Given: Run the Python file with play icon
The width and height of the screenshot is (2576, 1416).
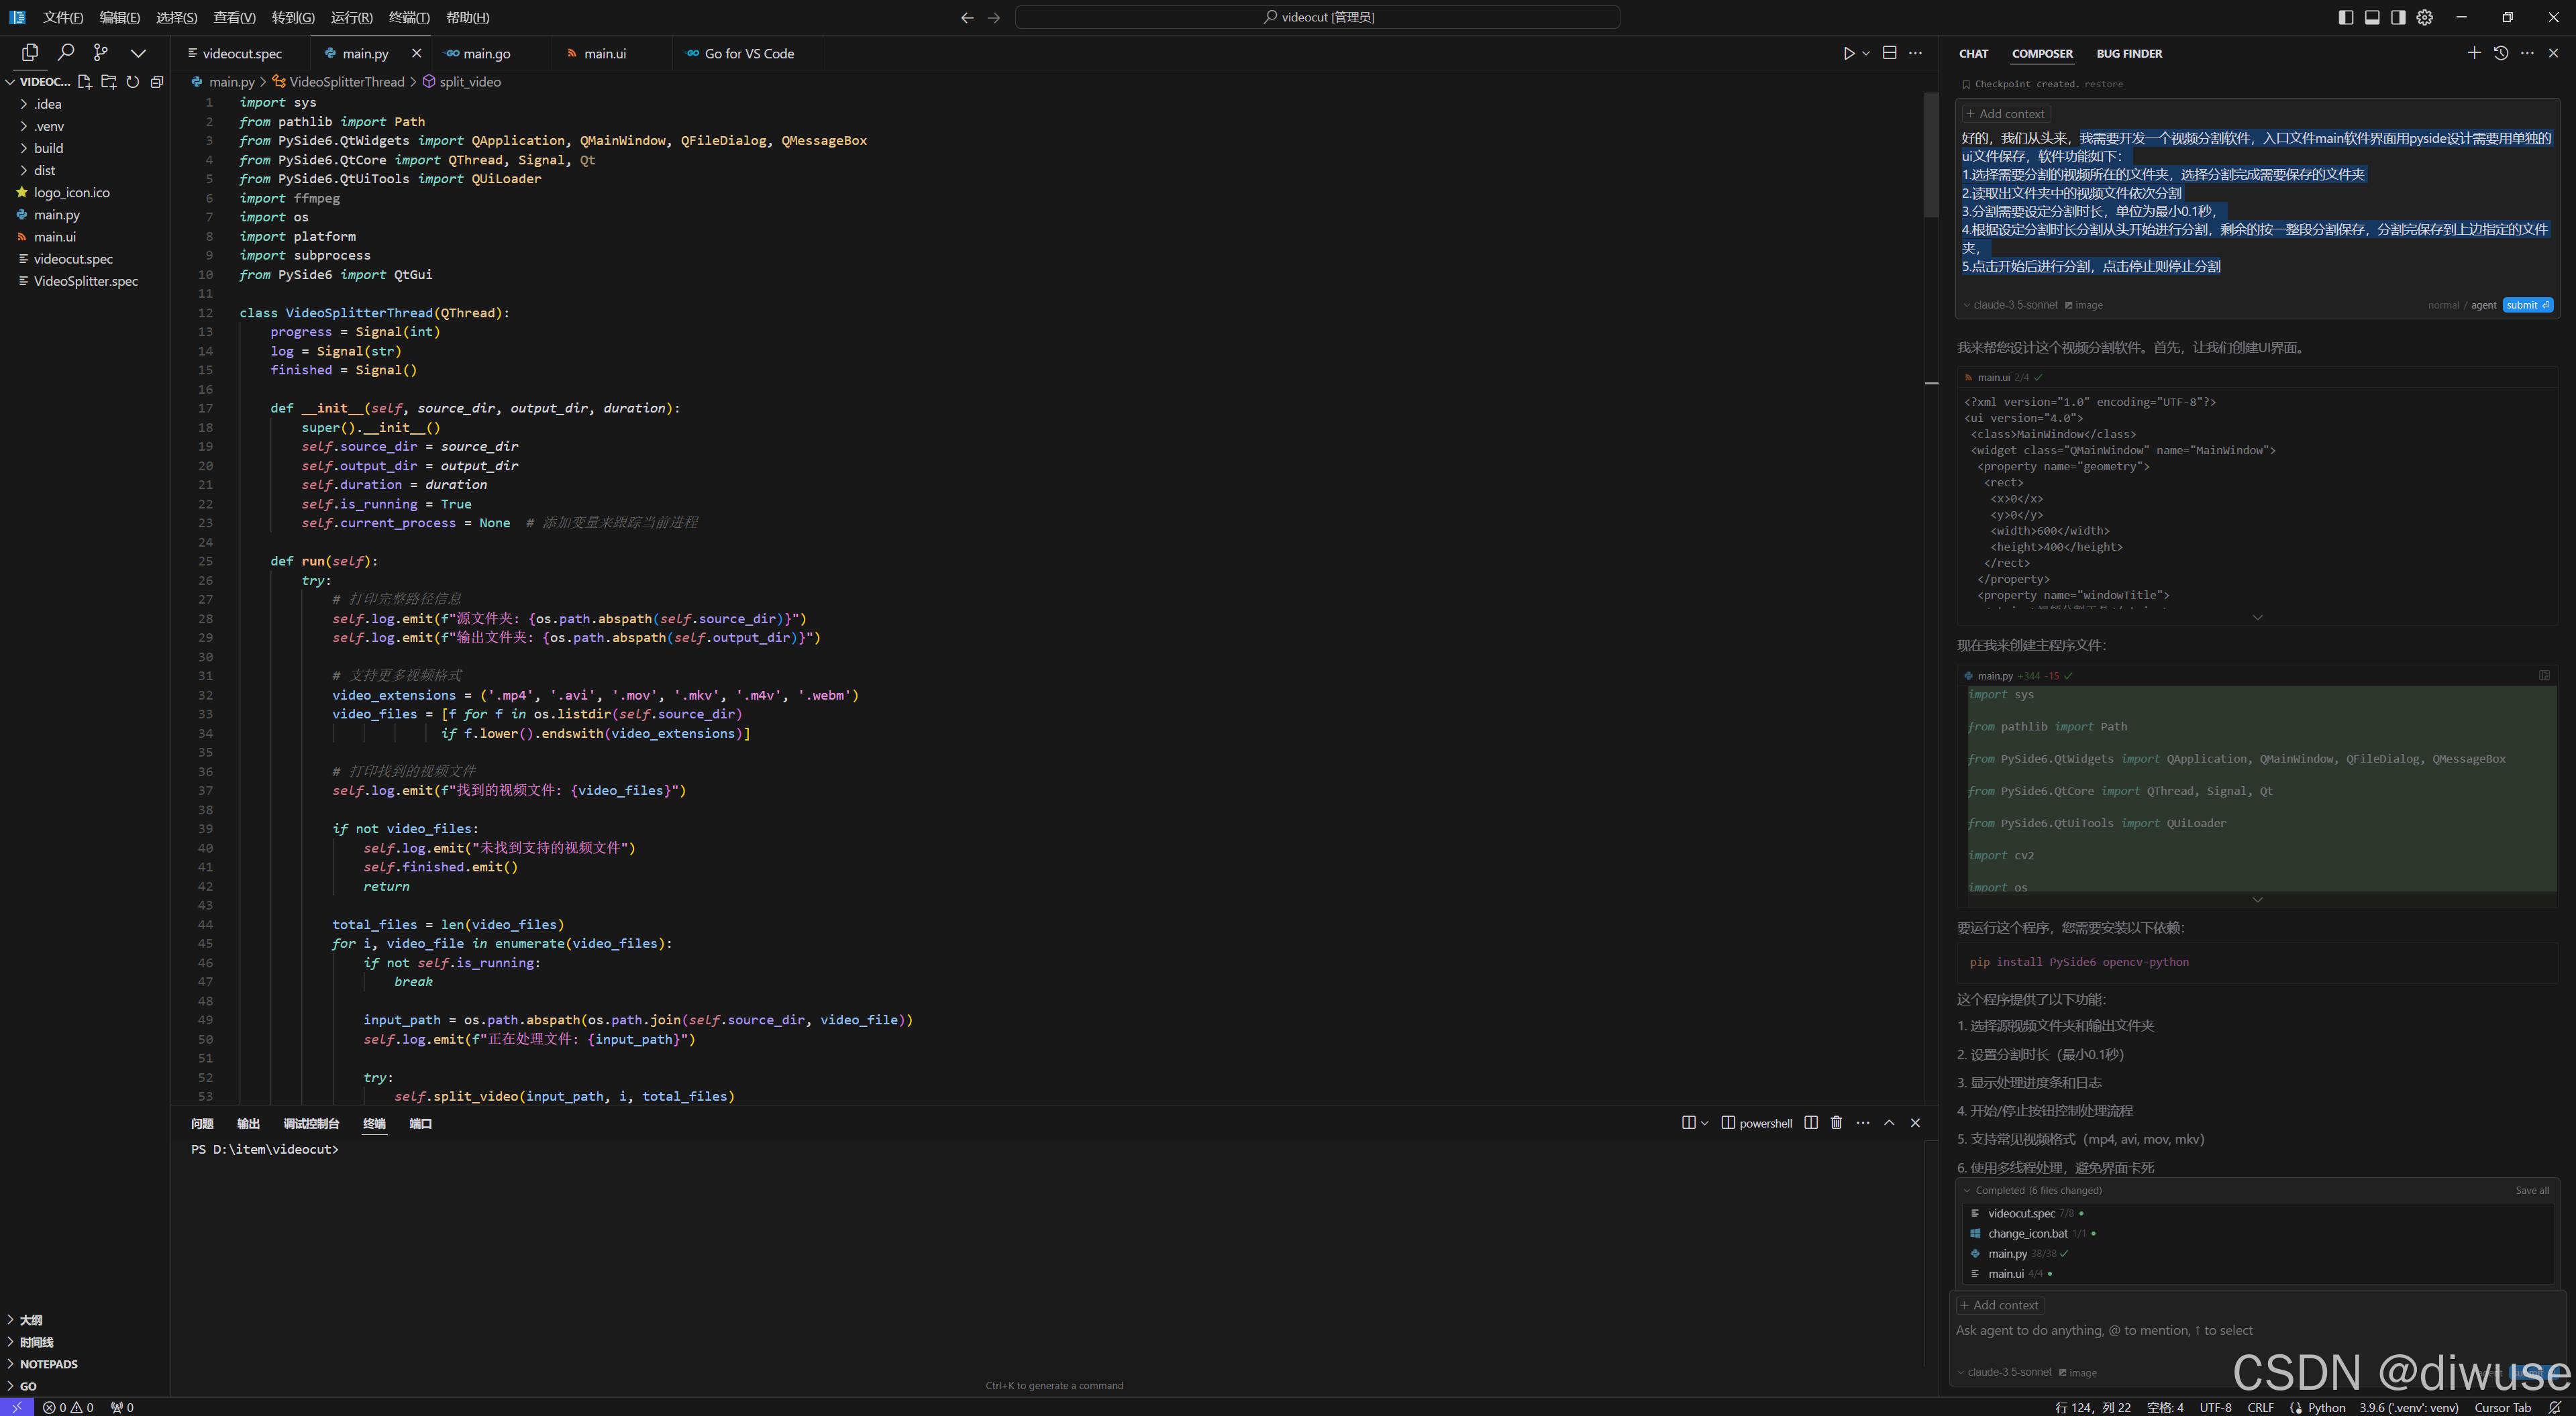Looking at the screenshot, I should point(1849,53).
